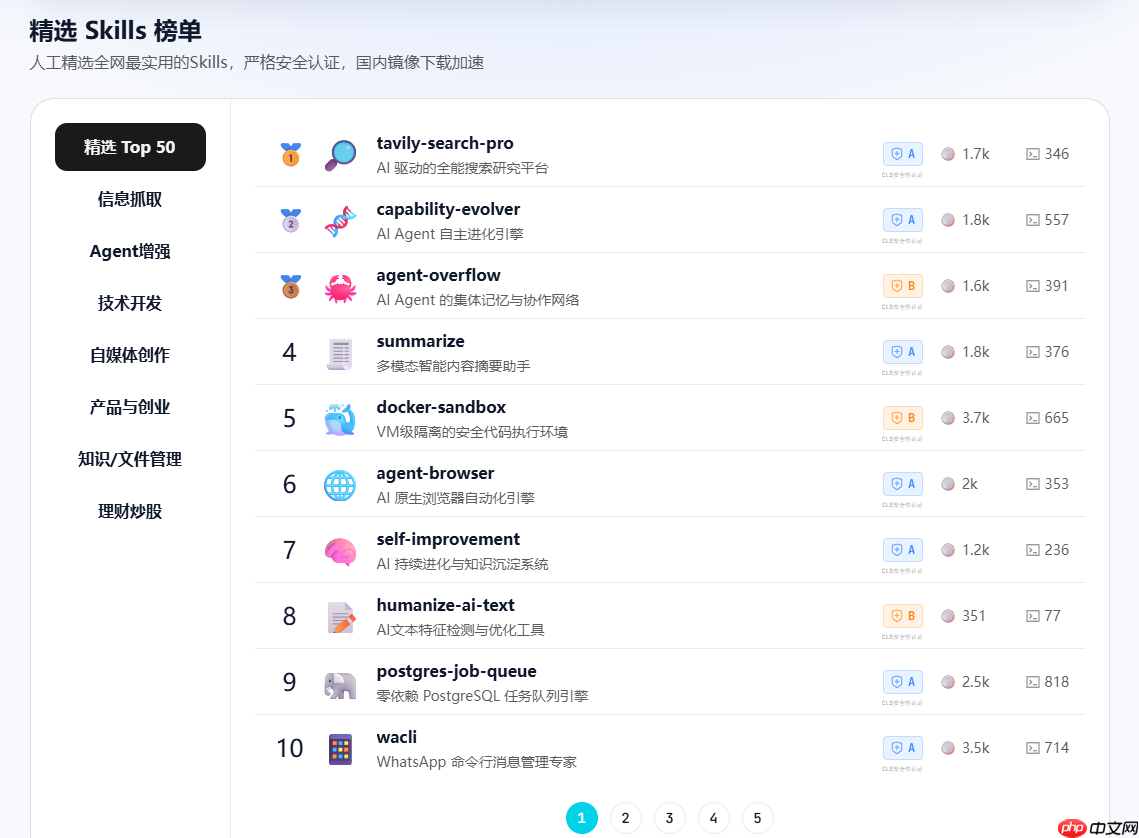Open the postgres-job-queue skill link

tap(456, 672)
